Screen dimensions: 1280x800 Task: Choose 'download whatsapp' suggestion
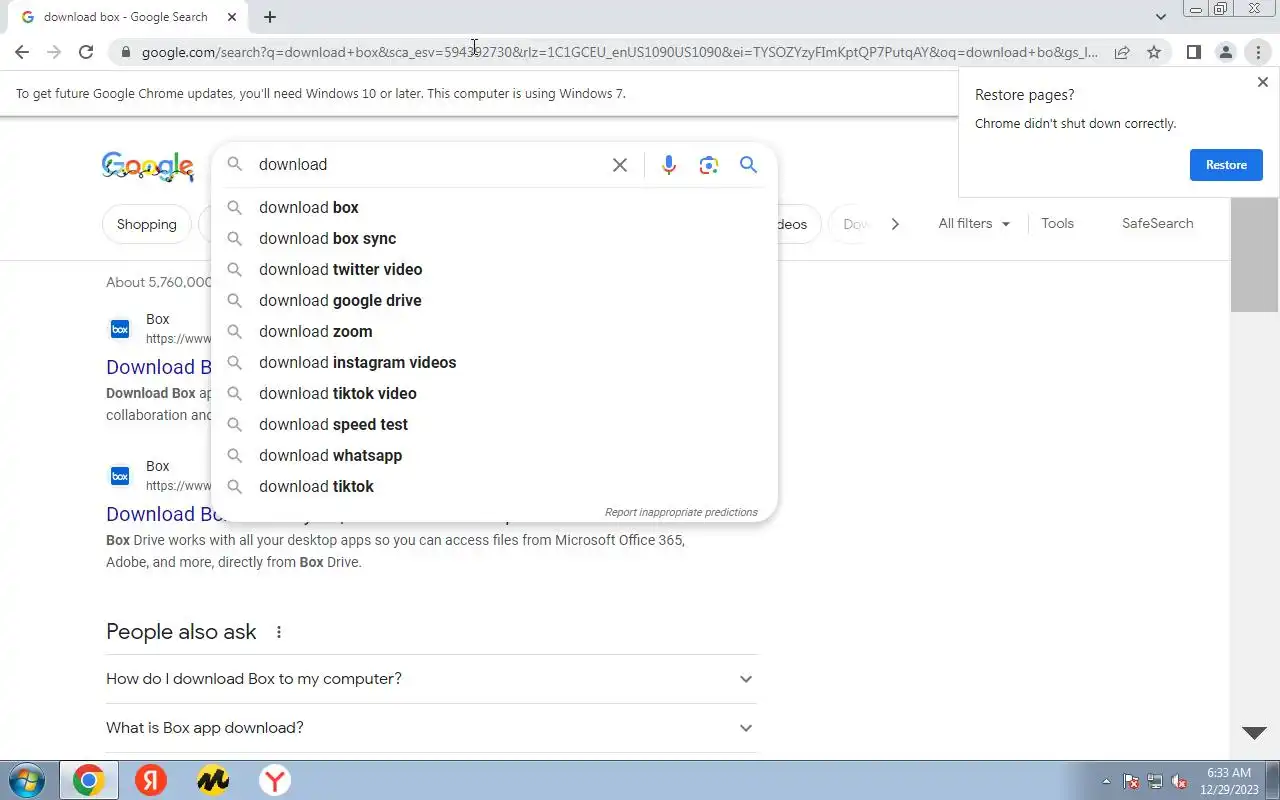[x=494, y=455]
